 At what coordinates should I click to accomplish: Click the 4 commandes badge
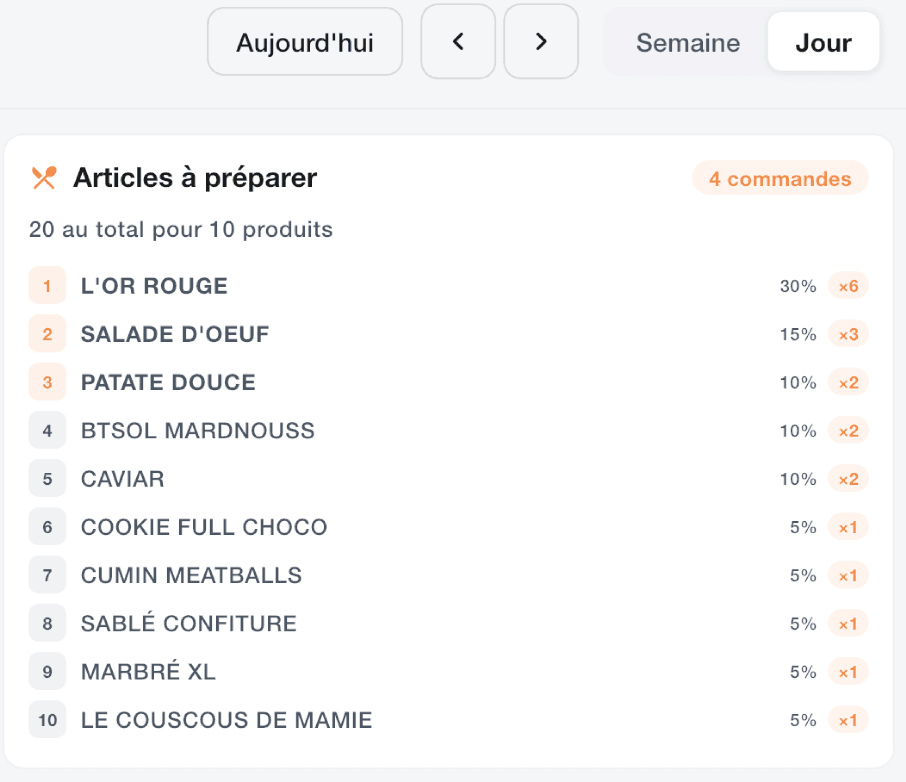click(780, 179)
